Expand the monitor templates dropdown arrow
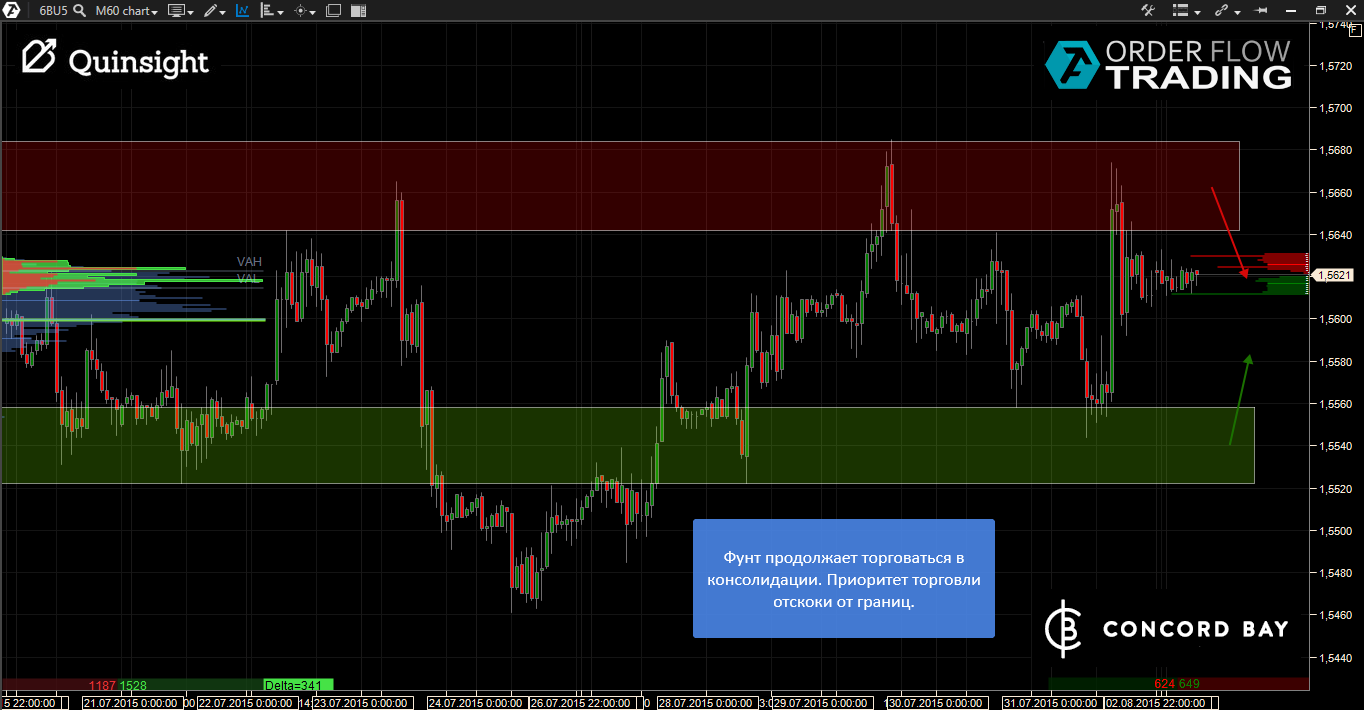1364x710 pixels. pos(190,12)
